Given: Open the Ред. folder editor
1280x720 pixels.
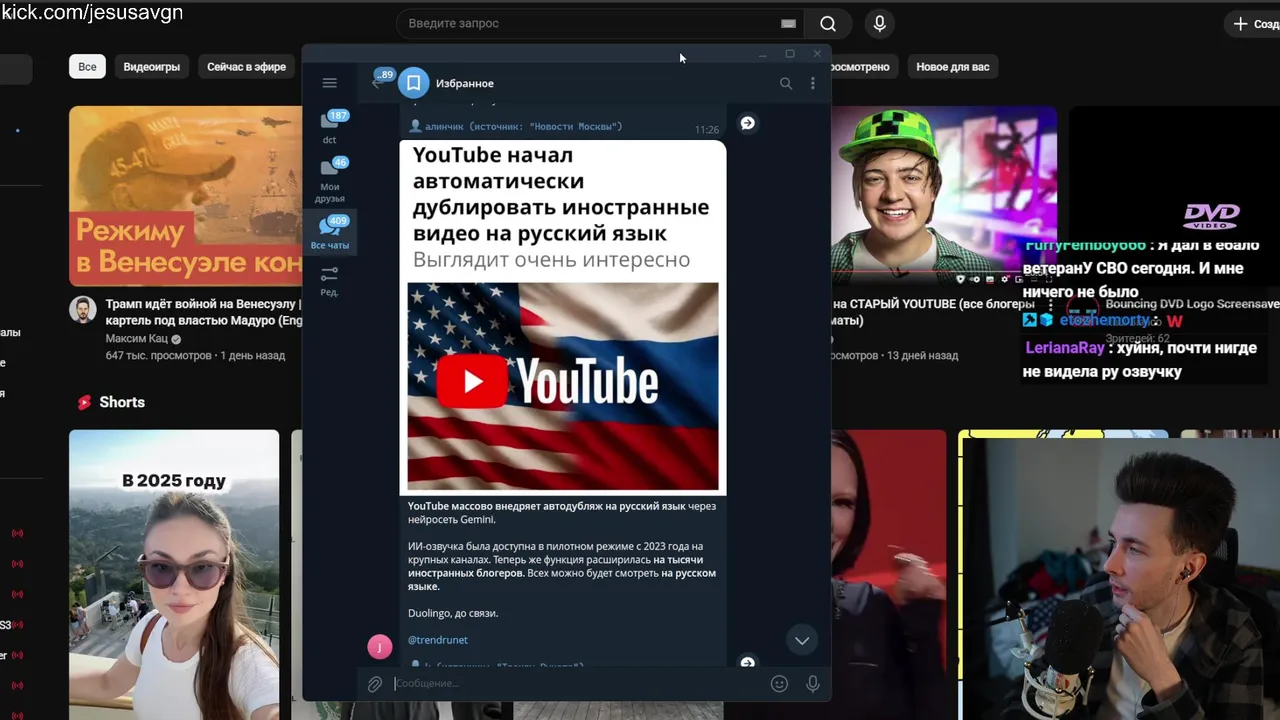Looking at the screenshot, I should (x=330, y=281).
